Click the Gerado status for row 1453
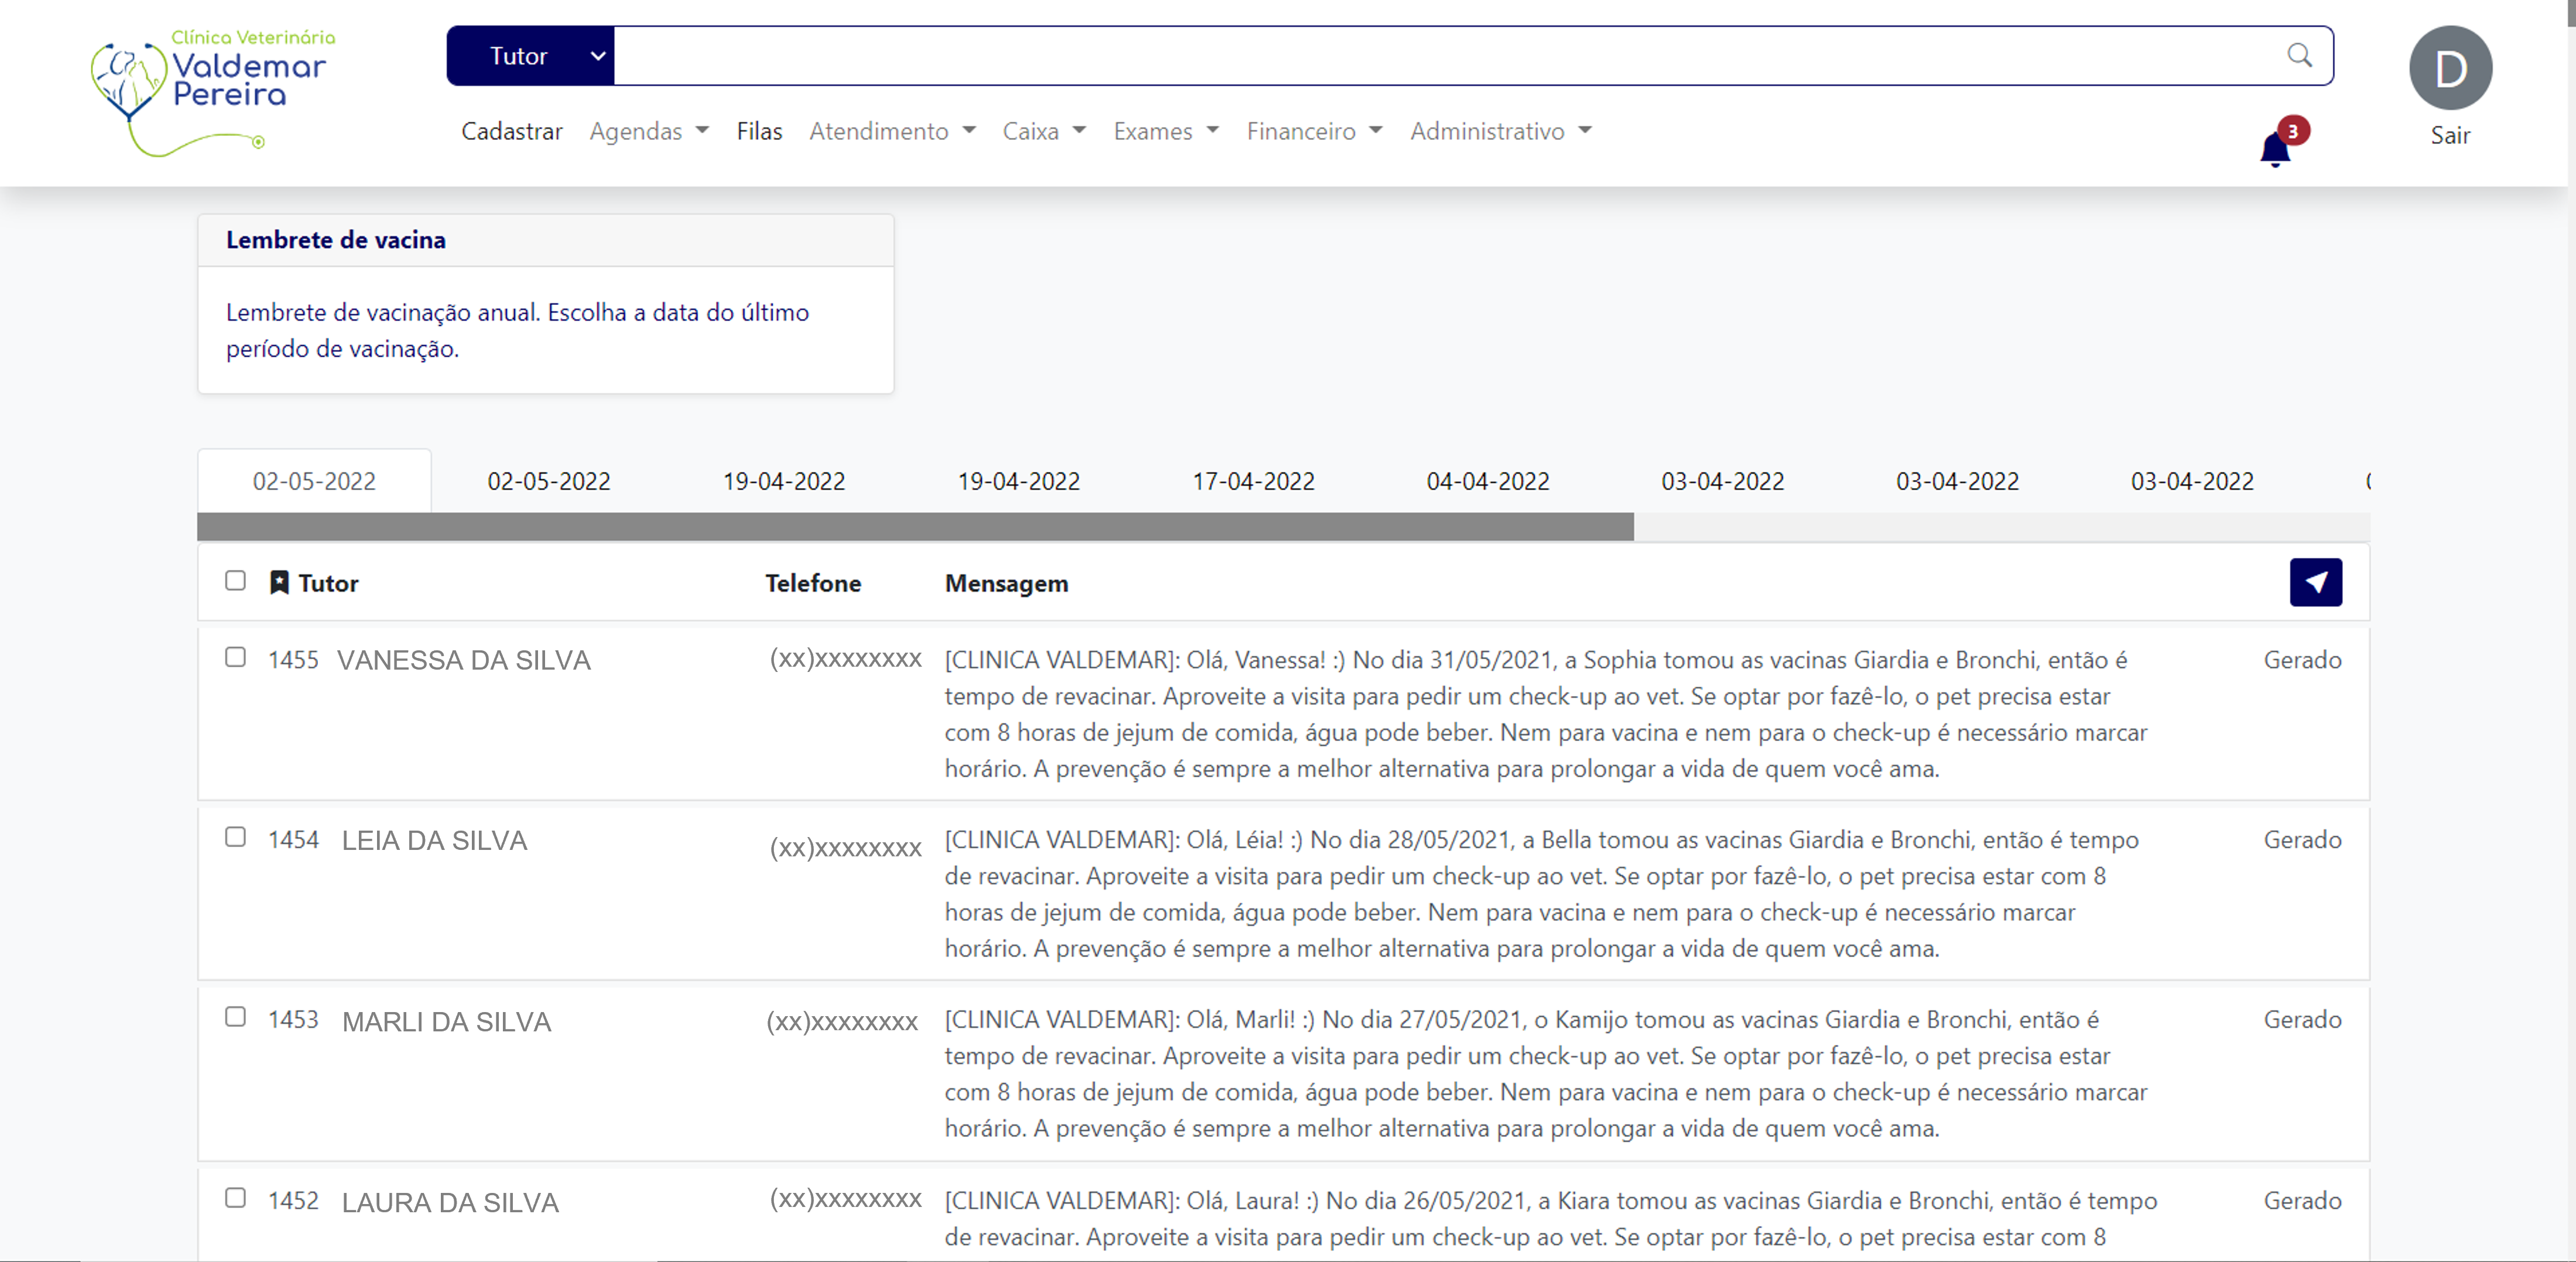2576x1262 pixels. click(x=2302, y=1020)
